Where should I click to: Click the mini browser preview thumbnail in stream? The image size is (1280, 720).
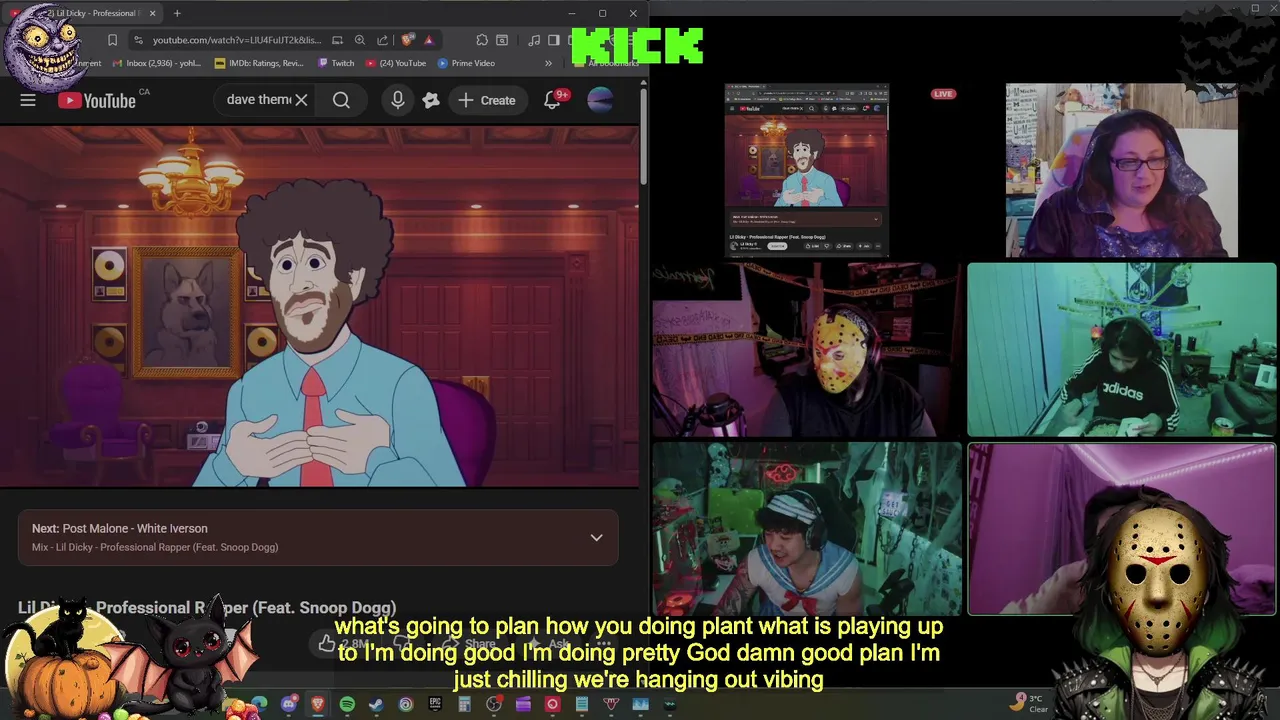pyautogui.click(x=806, y=170)
